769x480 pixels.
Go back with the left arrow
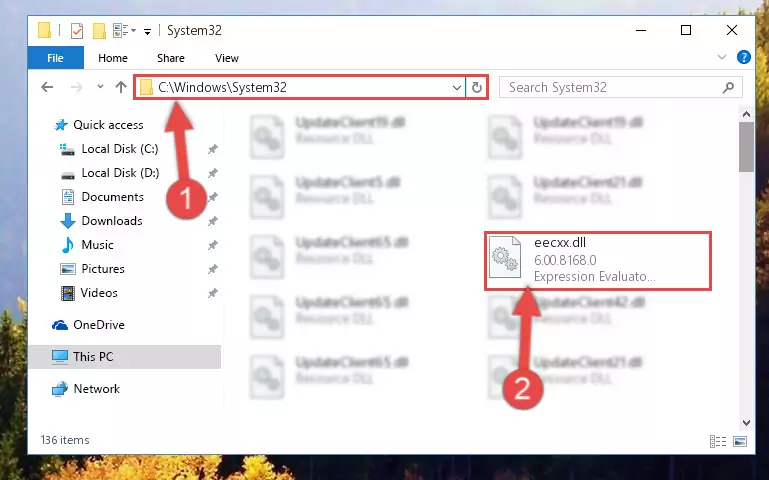(47, 87)
